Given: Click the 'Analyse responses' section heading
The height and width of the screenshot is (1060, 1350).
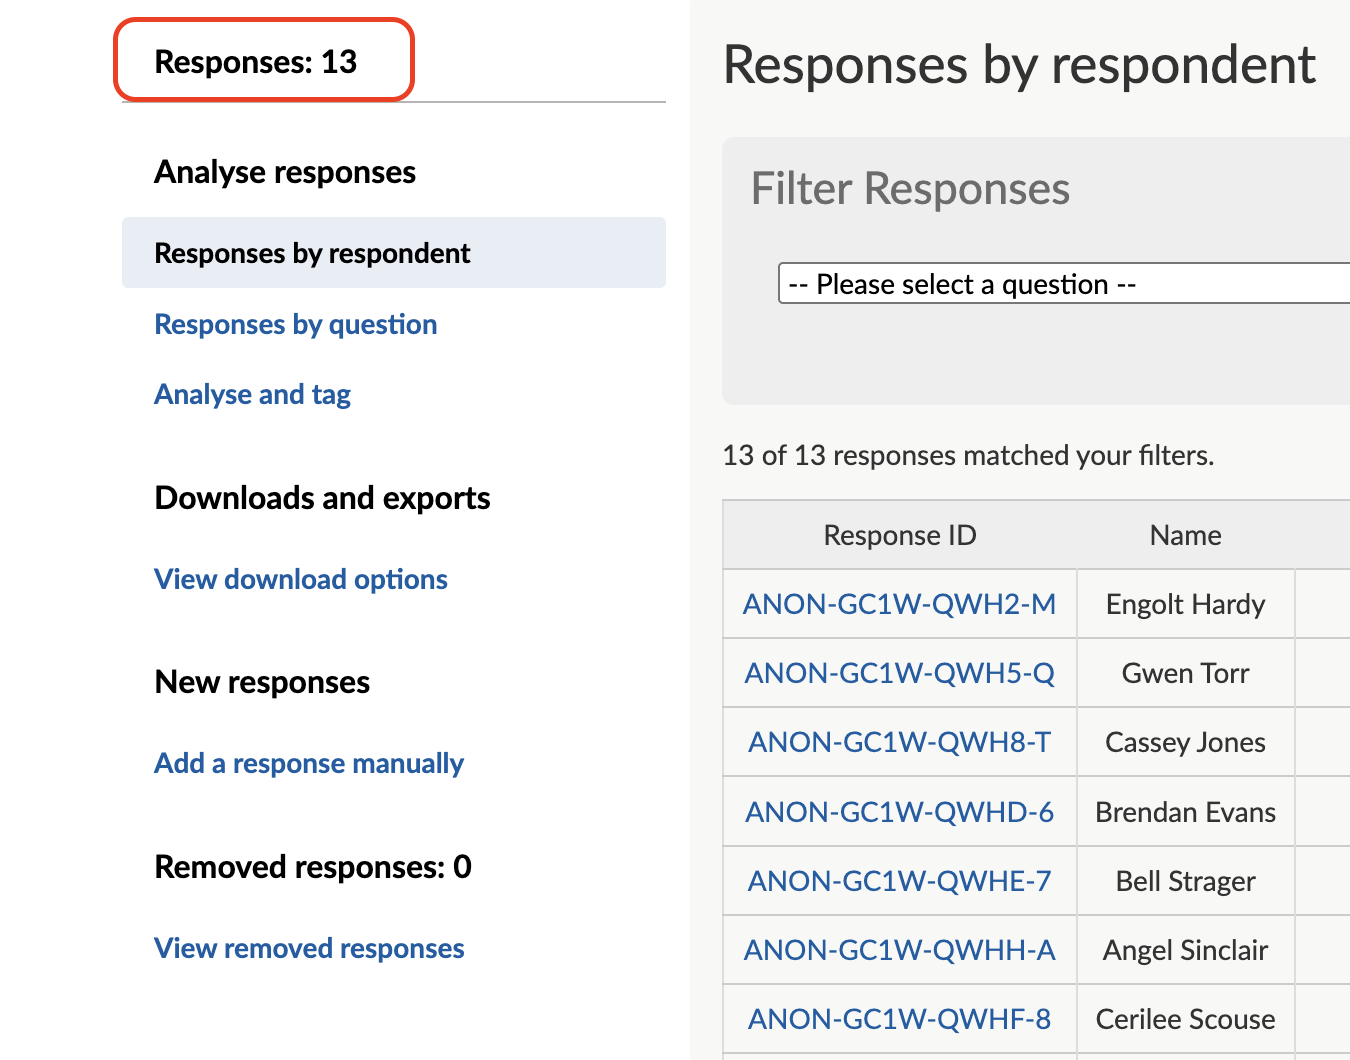Looking at the screenshot, I should coord(285,172).
